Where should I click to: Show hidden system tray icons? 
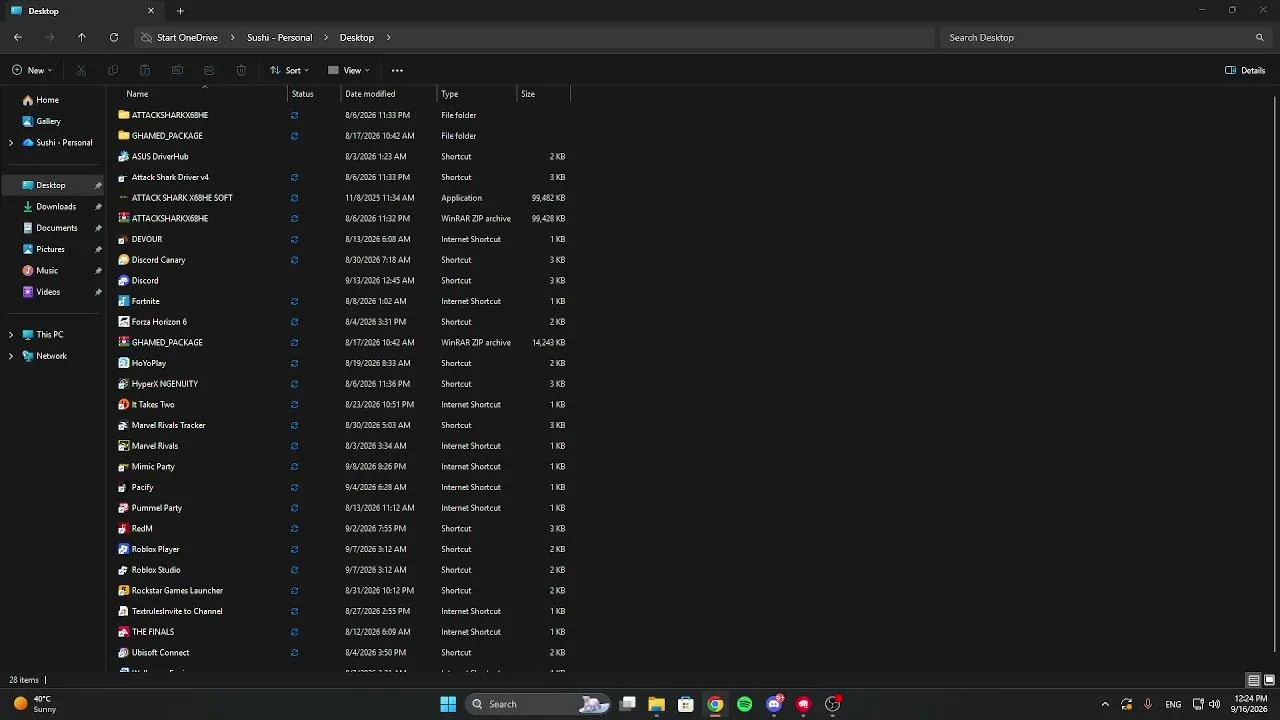(1105, 704)
